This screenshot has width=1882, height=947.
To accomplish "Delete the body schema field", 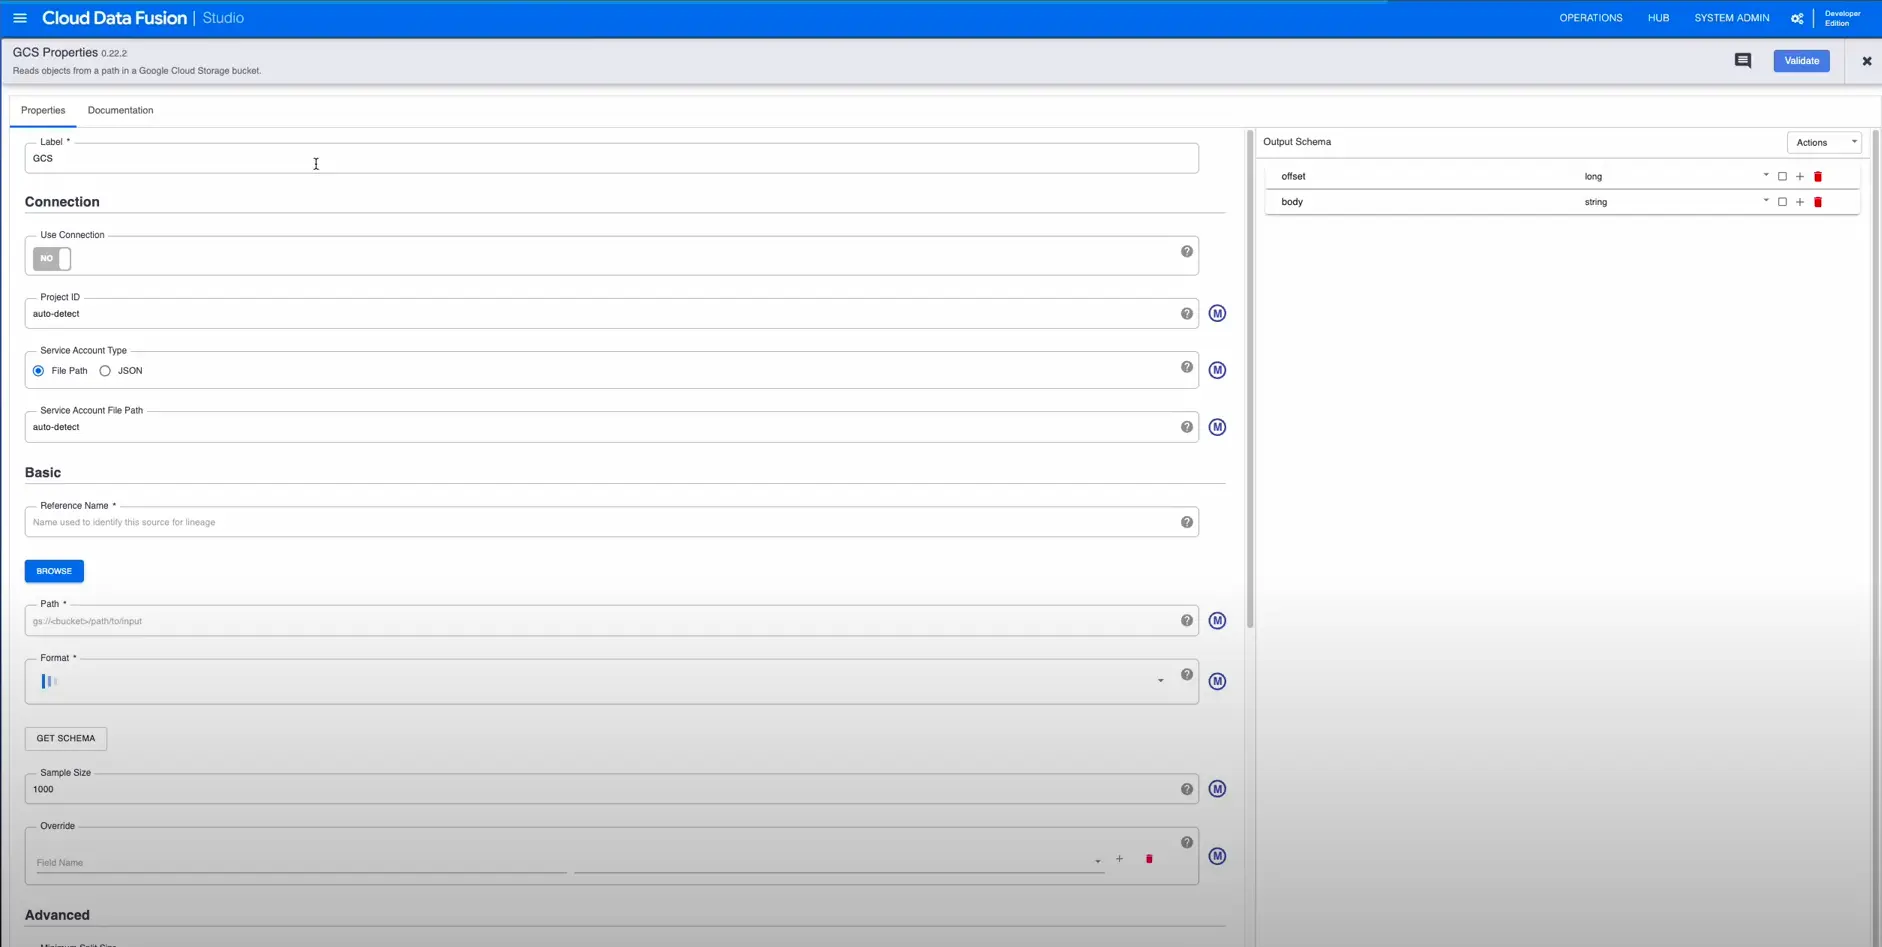I will click(1818, 202).
